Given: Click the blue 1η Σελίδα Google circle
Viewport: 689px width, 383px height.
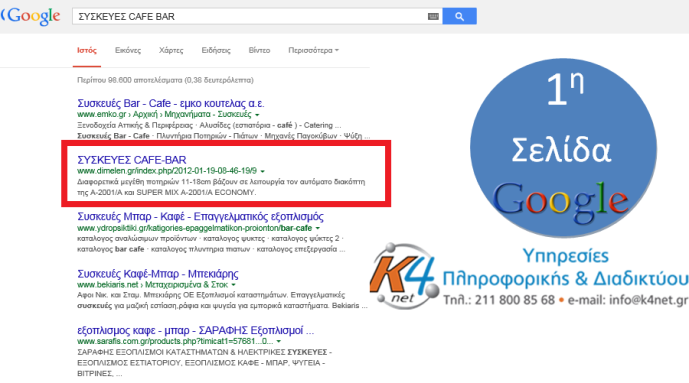Looking at the screenshot, I should [563, 148].
